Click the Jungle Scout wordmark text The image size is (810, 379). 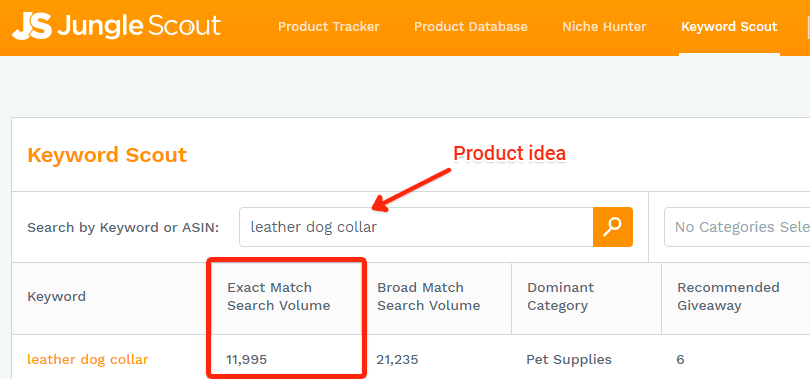pos(139,26)
